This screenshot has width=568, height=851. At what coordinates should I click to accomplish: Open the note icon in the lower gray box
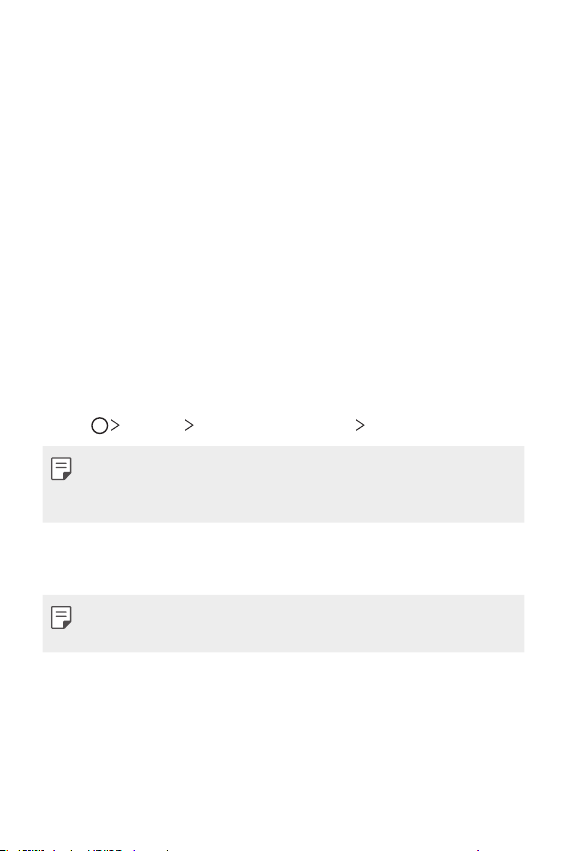[61, 617]
